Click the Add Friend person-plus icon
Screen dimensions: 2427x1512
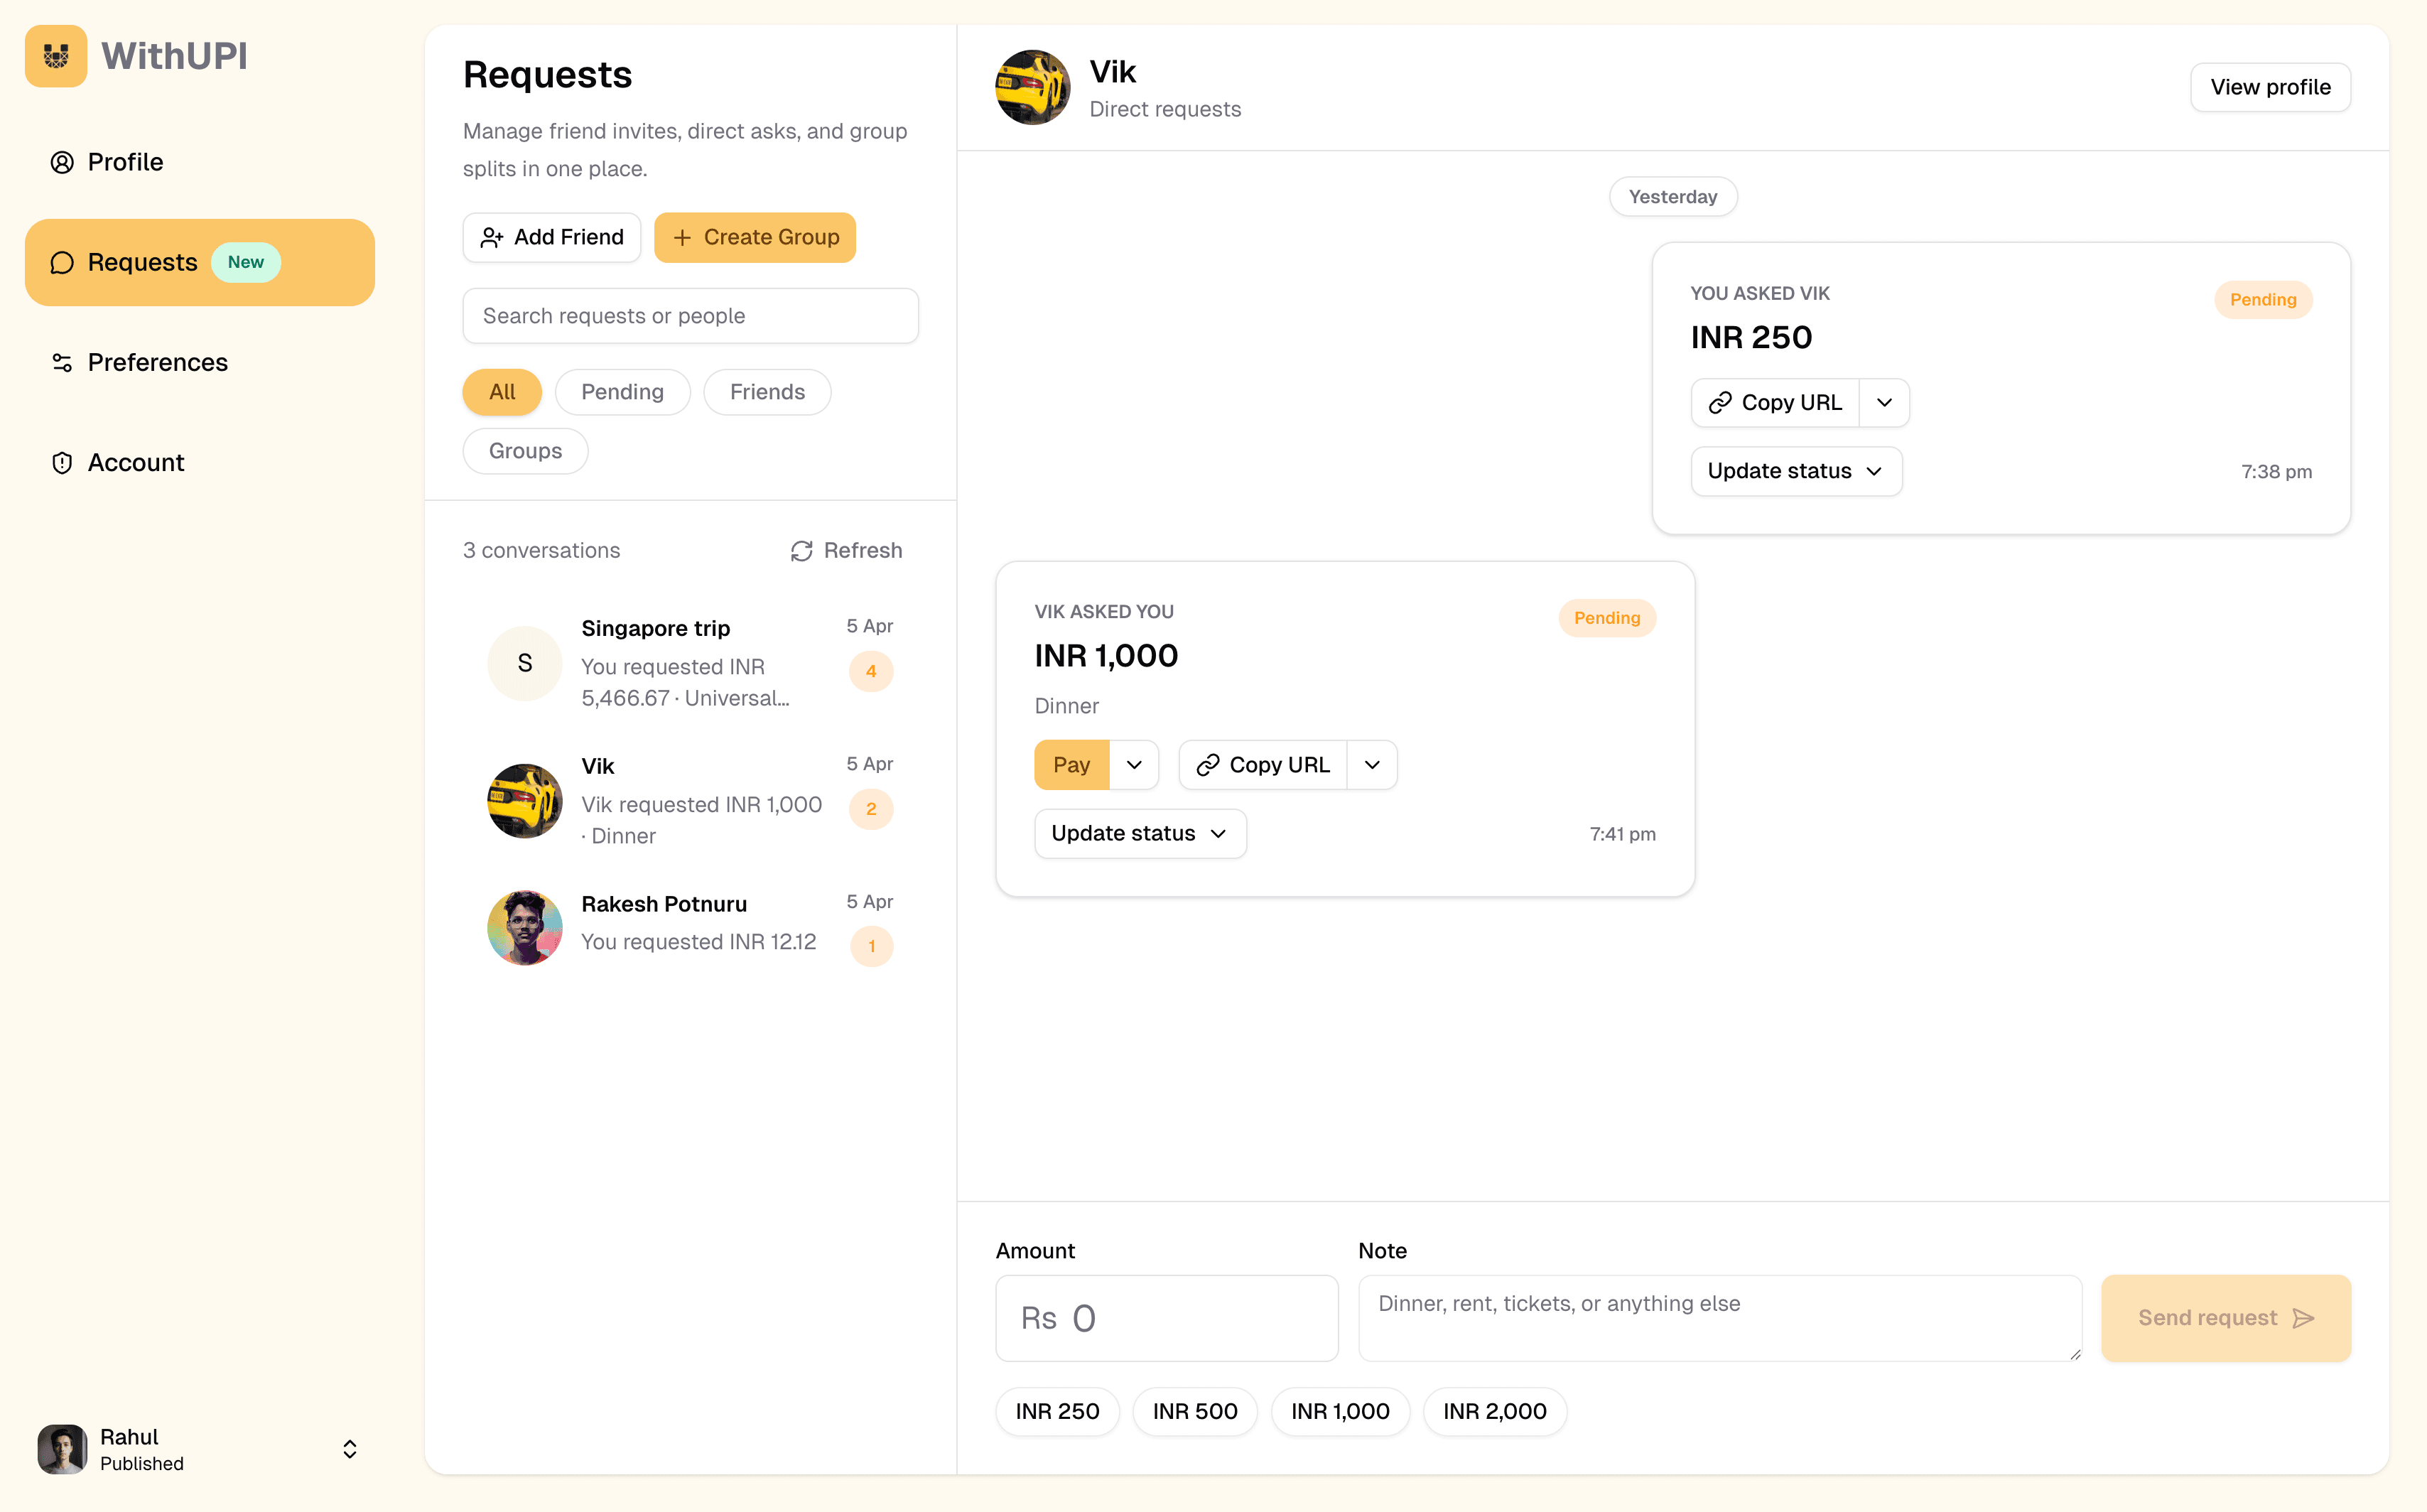[x=492, y=237]
